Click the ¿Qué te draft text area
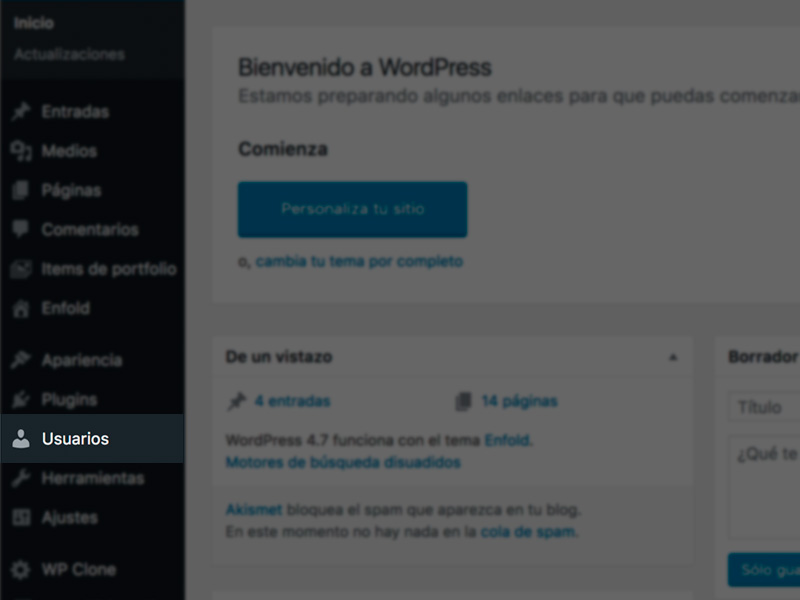Viewport: 800px width, 600px height. point(764,487)
